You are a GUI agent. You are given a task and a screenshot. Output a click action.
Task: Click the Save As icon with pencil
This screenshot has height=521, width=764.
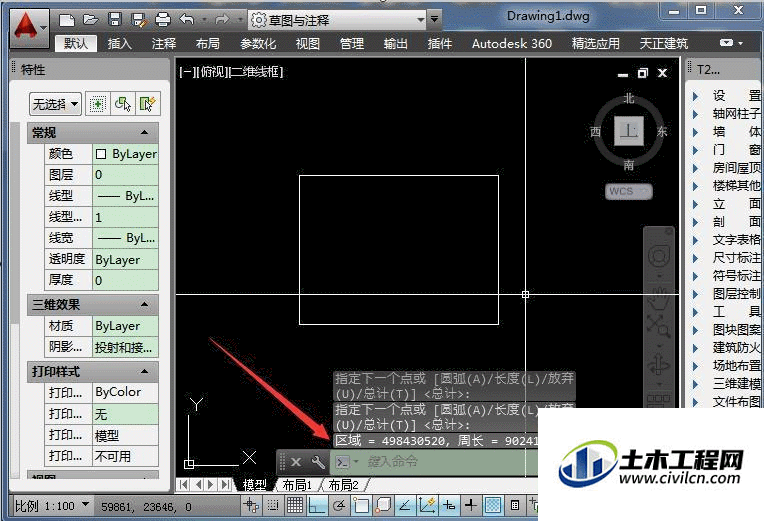[139, 20]
